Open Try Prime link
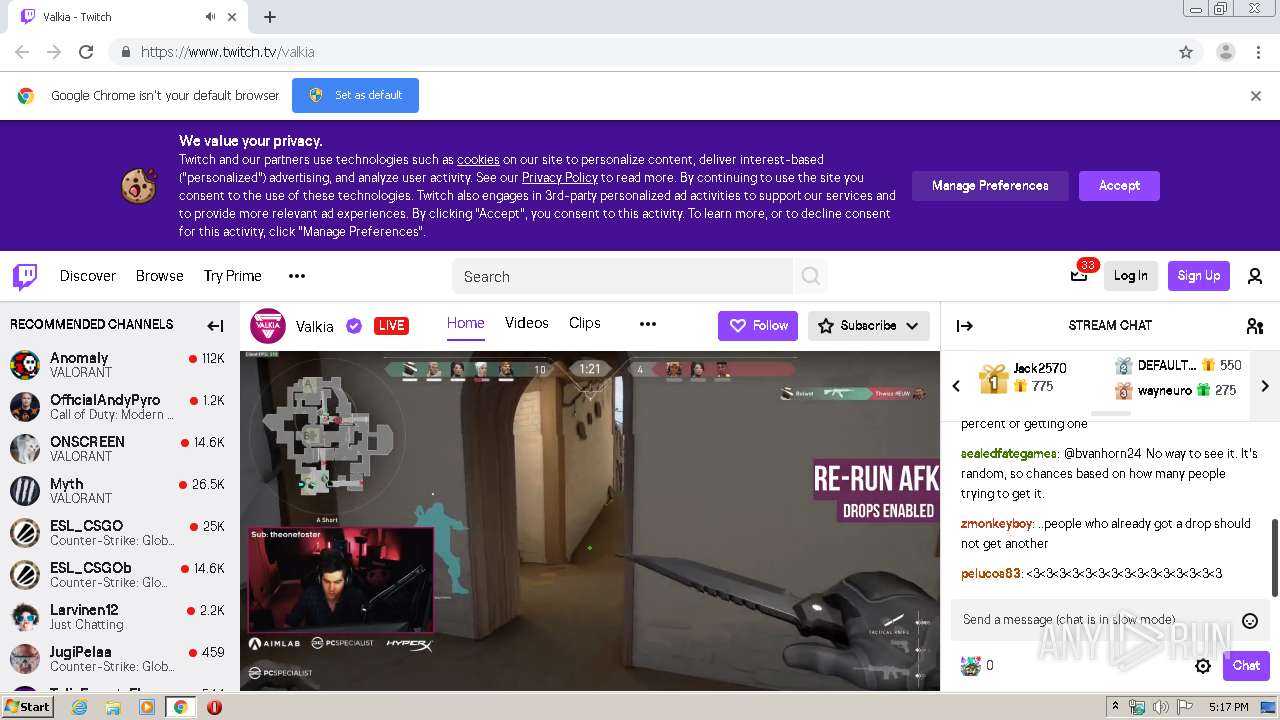Viewport: 1280px width, 720px height. 233,276
